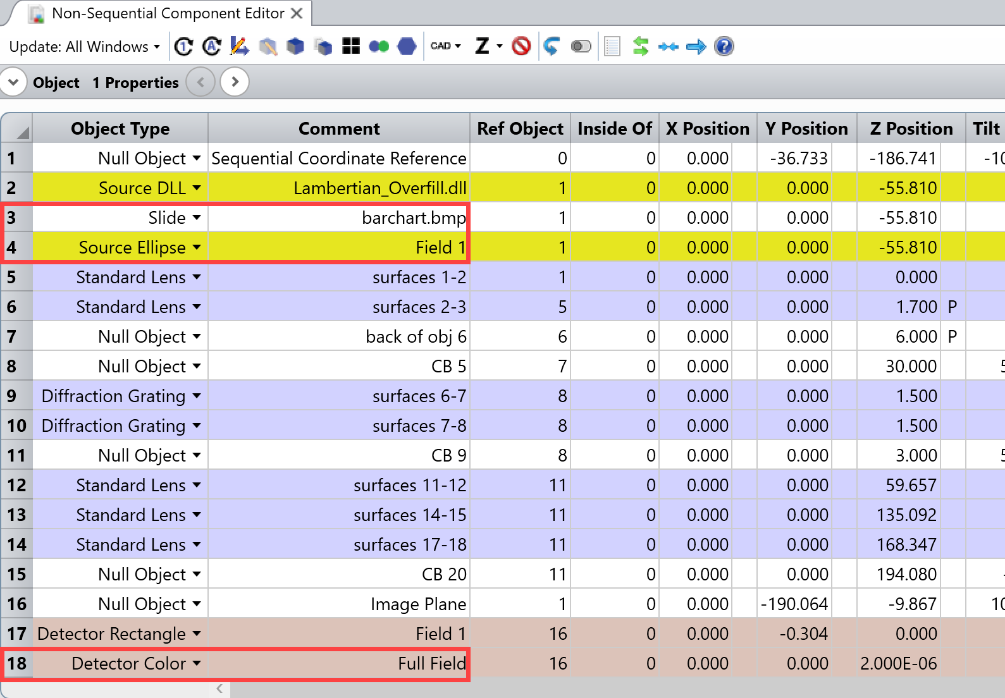This screenshot has width=1005, height=698.
Task: Click the Comment column header
Action: 339,128
